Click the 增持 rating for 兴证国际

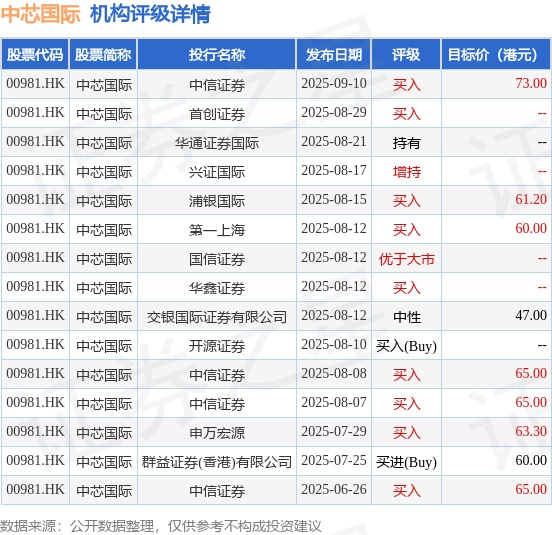[x=407, y=172]
